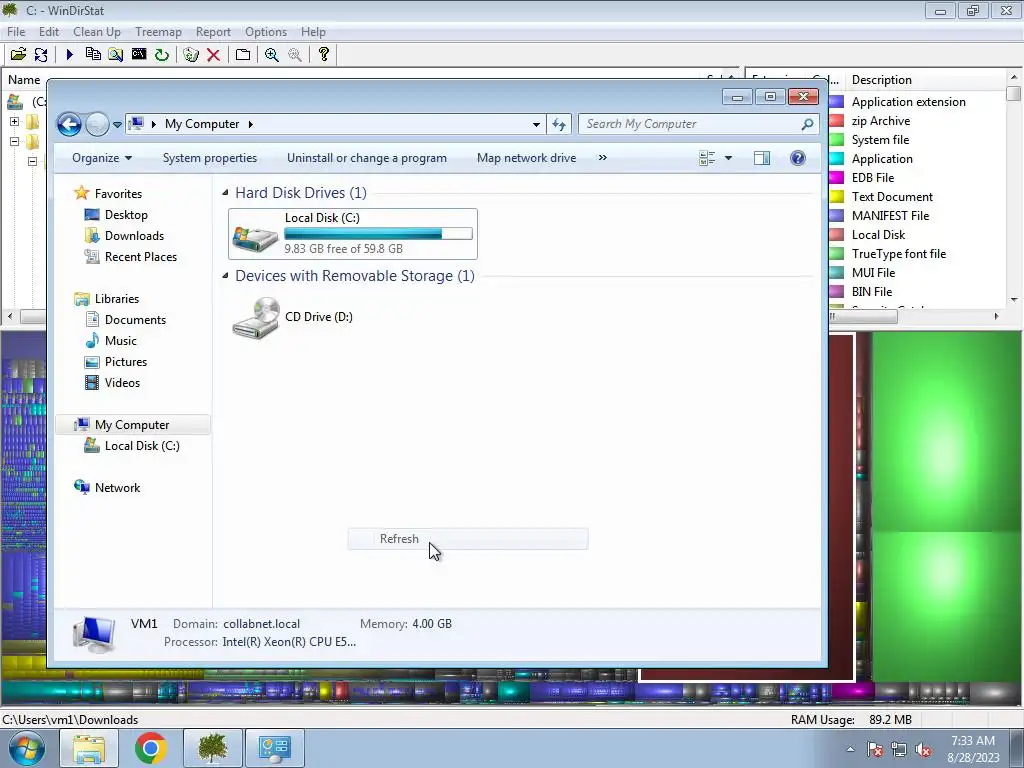Show hidden tray icons arrow

click(x=850, y=750)
